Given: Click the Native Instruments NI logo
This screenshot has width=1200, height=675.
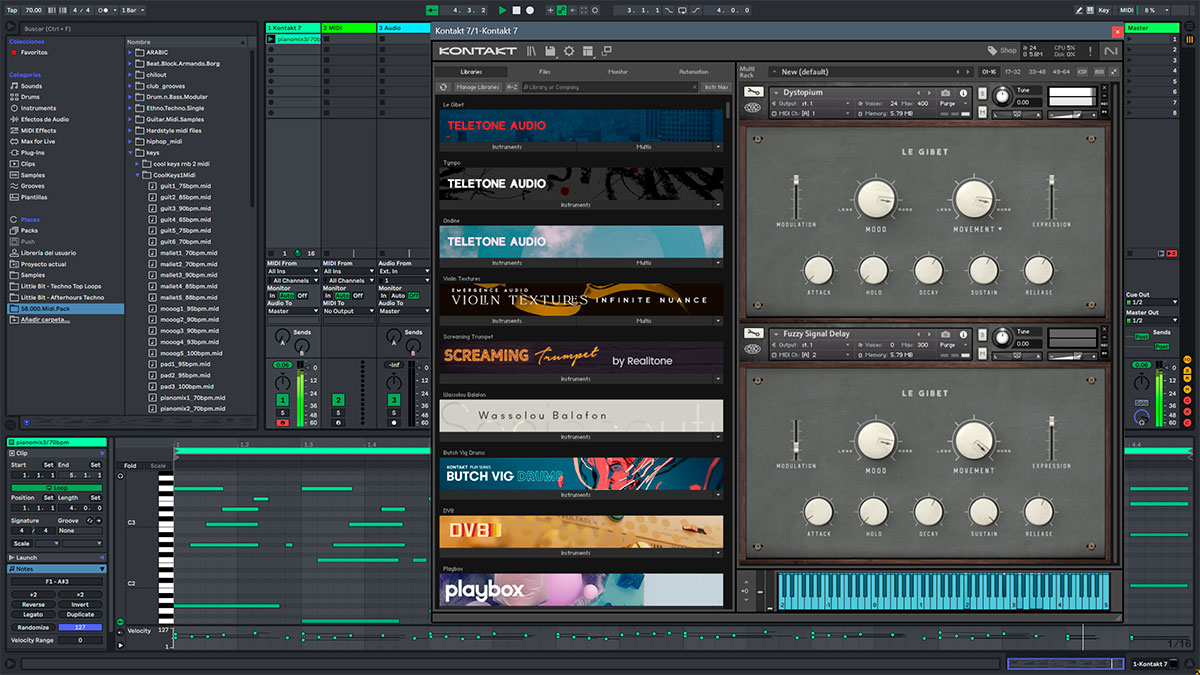Looking at the screenshot, I should point(1111,51).
